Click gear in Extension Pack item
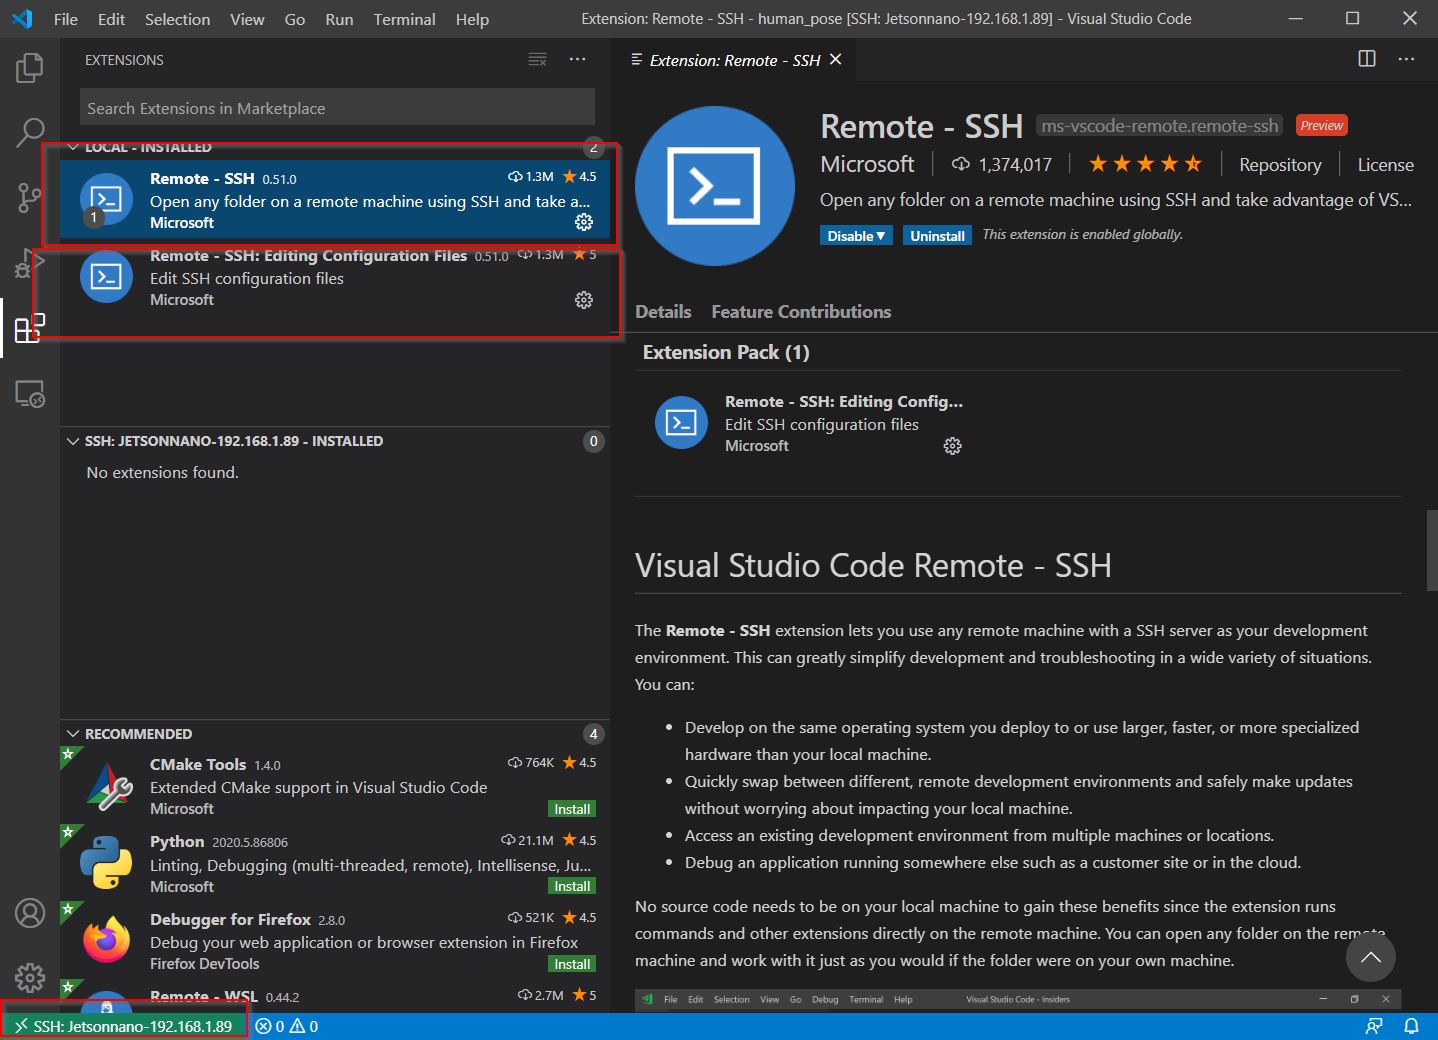The height and width of the screenshot is (1040, 1438). click(952, 446)
